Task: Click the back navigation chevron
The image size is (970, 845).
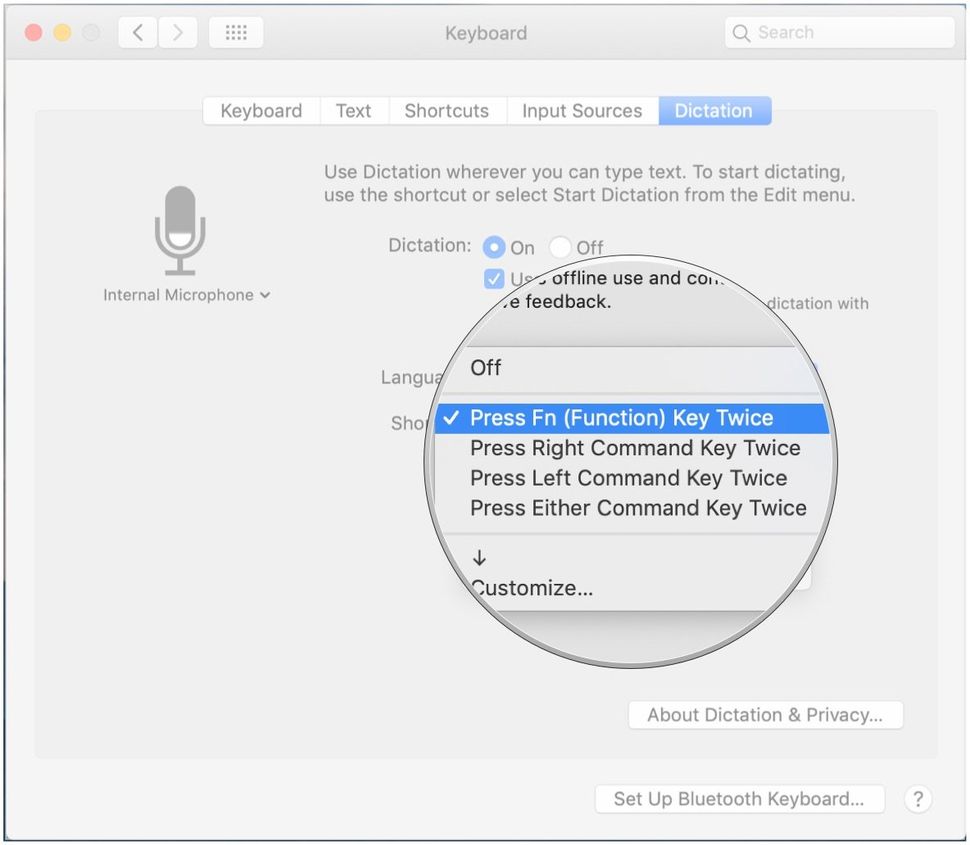Action: coord(137,31)
